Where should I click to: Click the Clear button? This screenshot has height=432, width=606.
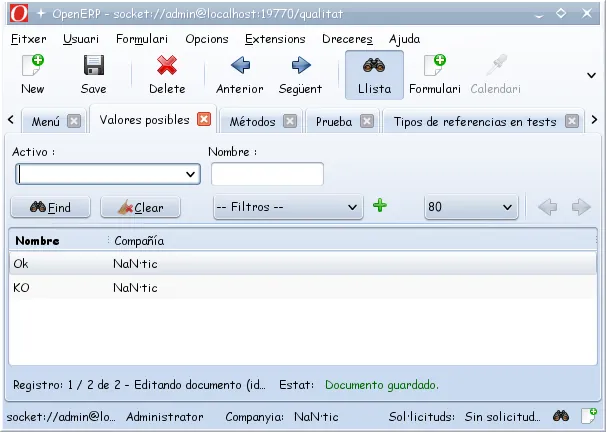[x=140, y=207]
